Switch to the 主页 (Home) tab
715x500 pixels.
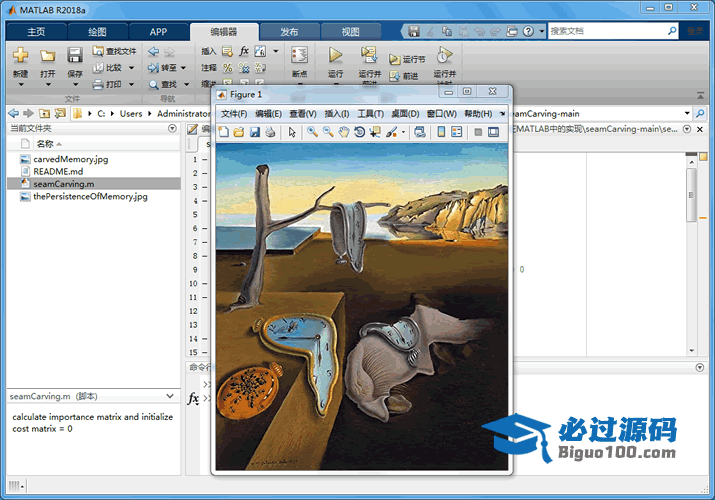[36, 32]
